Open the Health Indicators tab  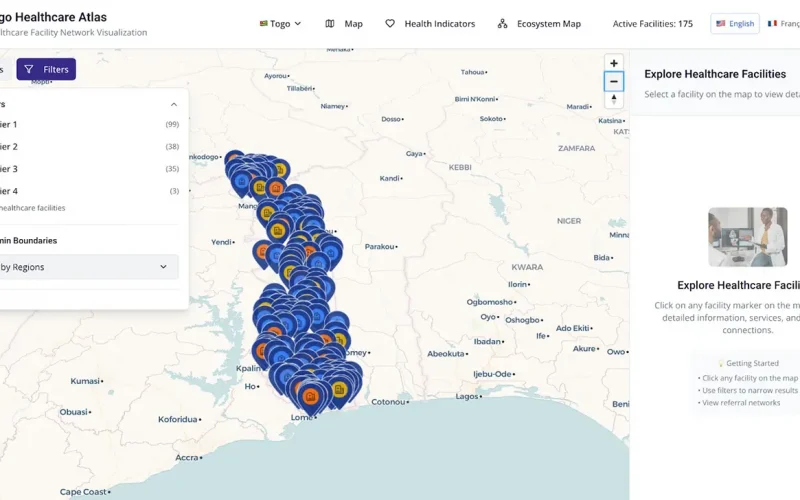[439, 24]
